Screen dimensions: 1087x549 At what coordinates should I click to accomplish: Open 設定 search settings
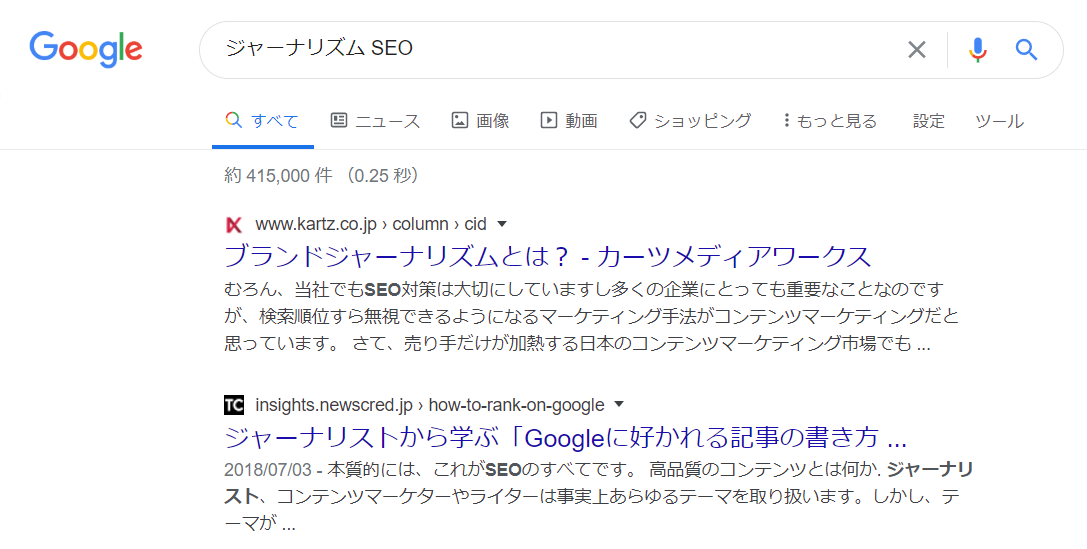tap(928, 121)
